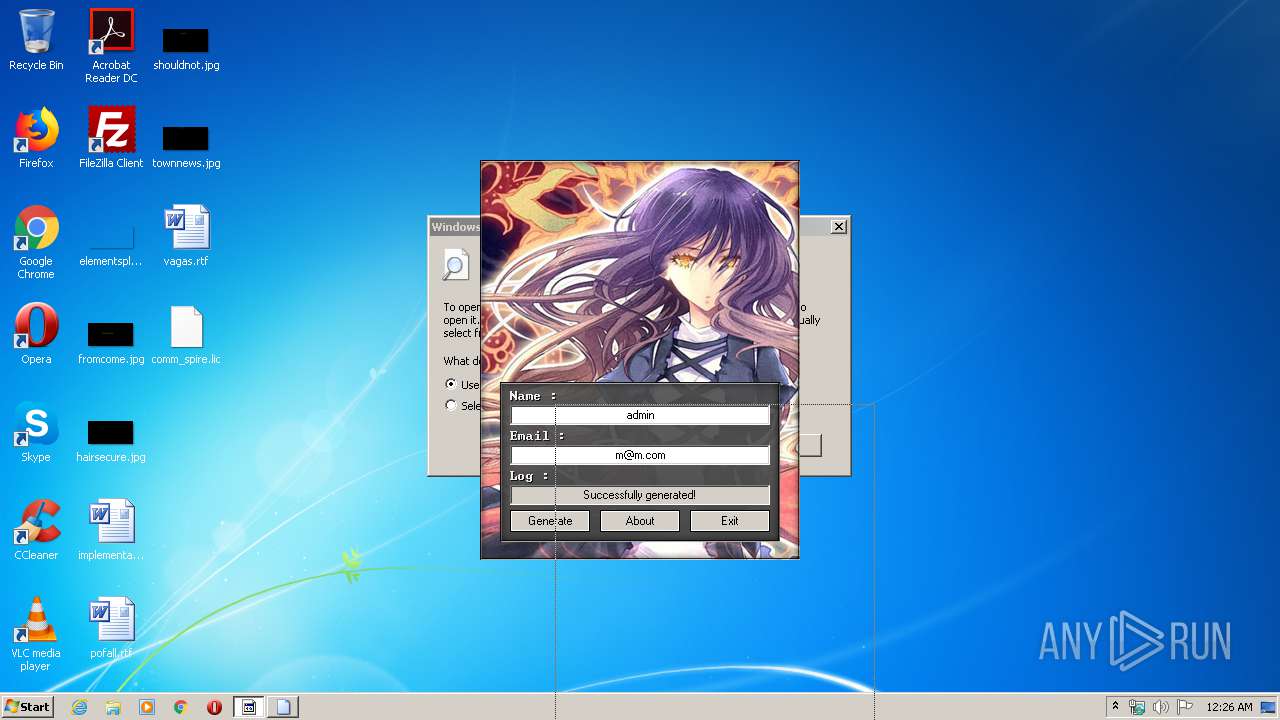Image resolution: width=1280 pixels, height=720 pixels.
Task: Click the Log field 'Successfully generated!'
Action: pyautogui.click(x=640, y=495)
